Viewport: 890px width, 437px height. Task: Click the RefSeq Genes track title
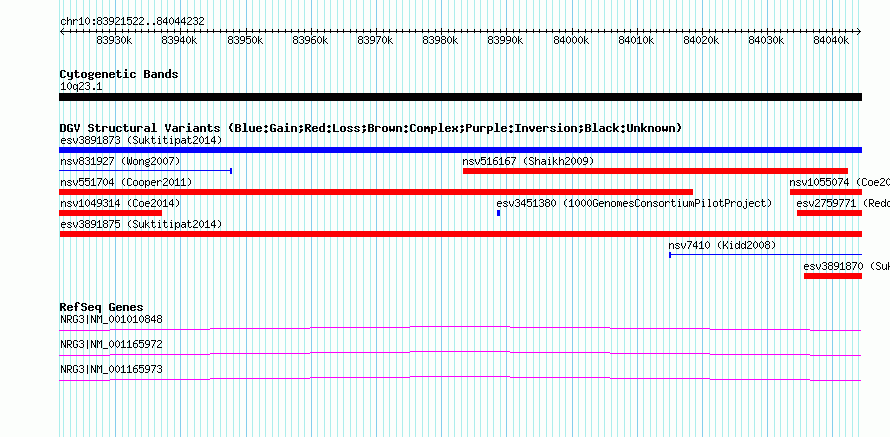(102, 308)
